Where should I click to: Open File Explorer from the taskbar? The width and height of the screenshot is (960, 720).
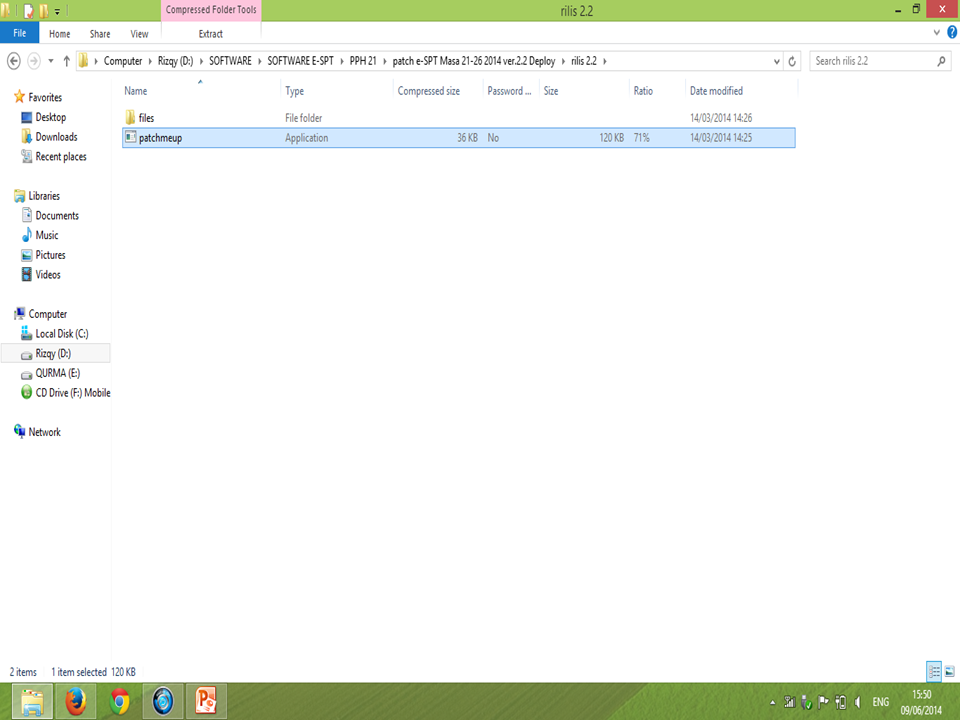tap(32, 702)
